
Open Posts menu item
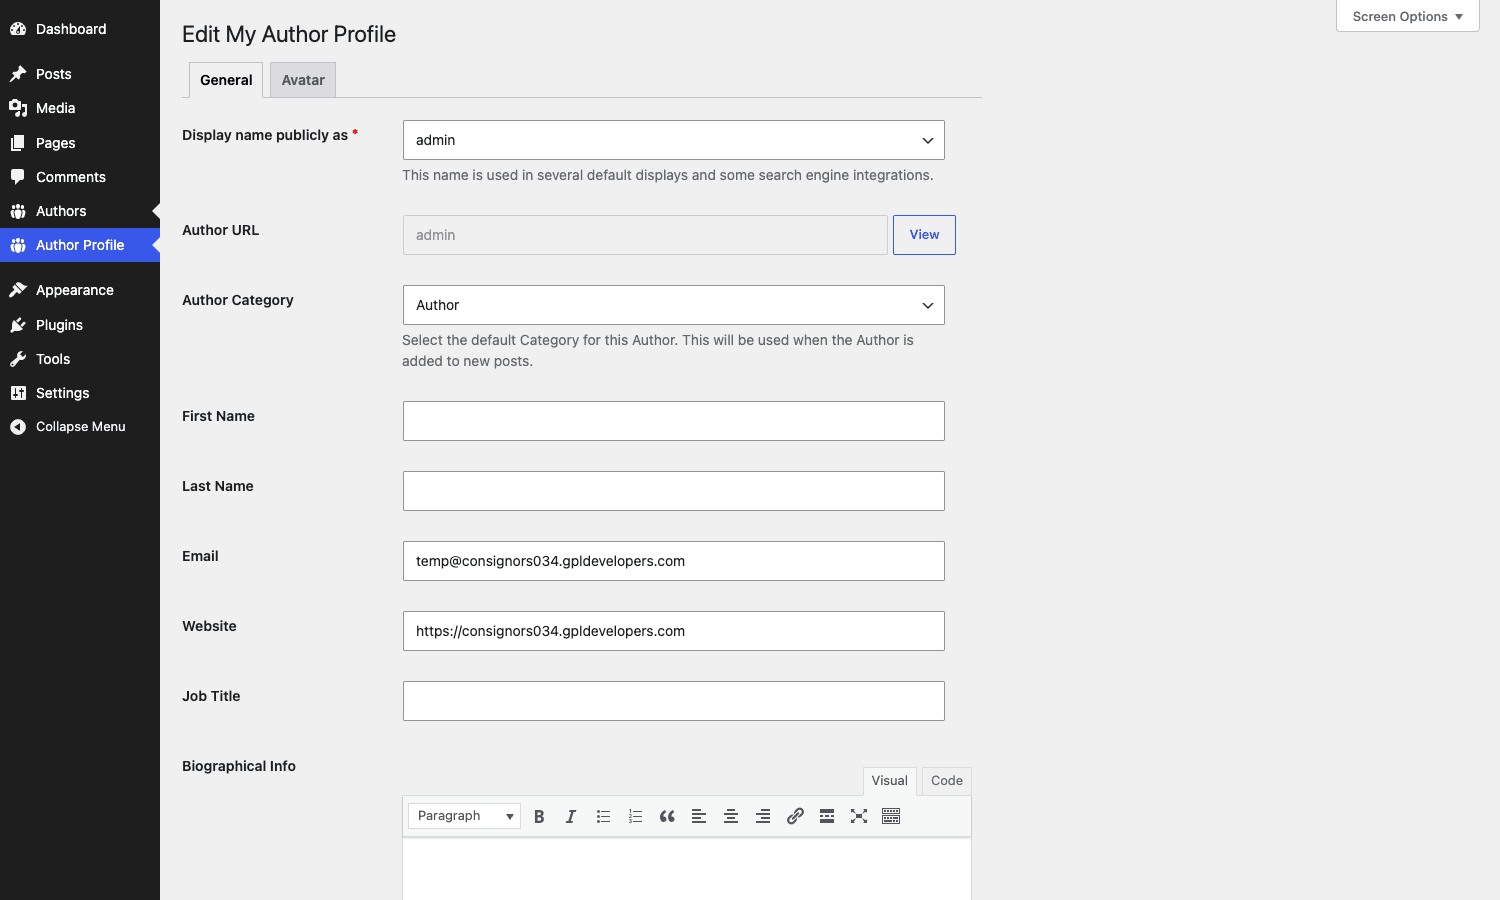coord(80,74)
